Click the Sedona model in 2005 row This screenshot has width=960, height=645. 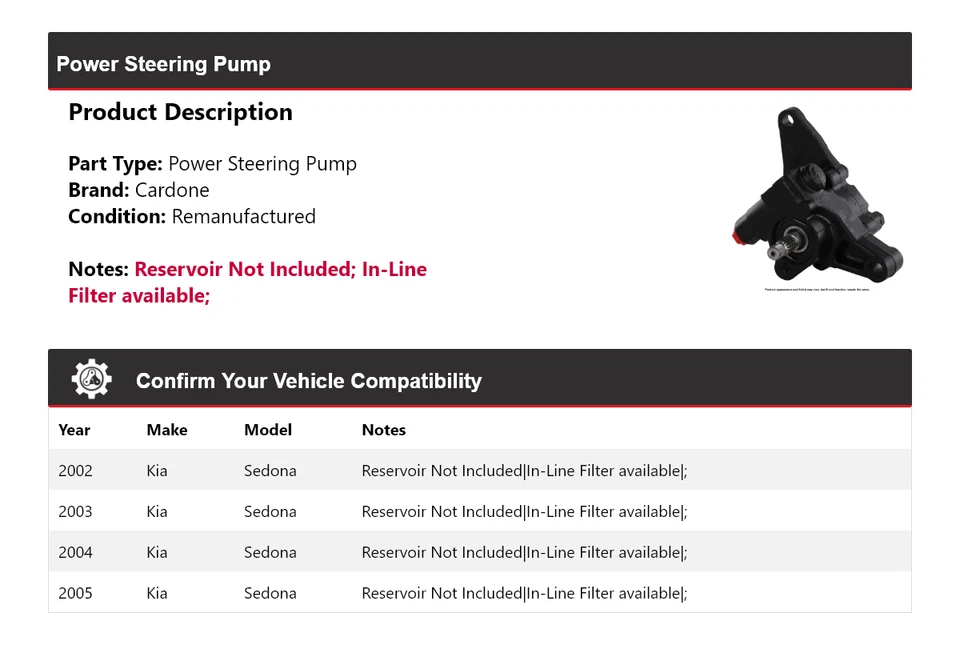270,593
